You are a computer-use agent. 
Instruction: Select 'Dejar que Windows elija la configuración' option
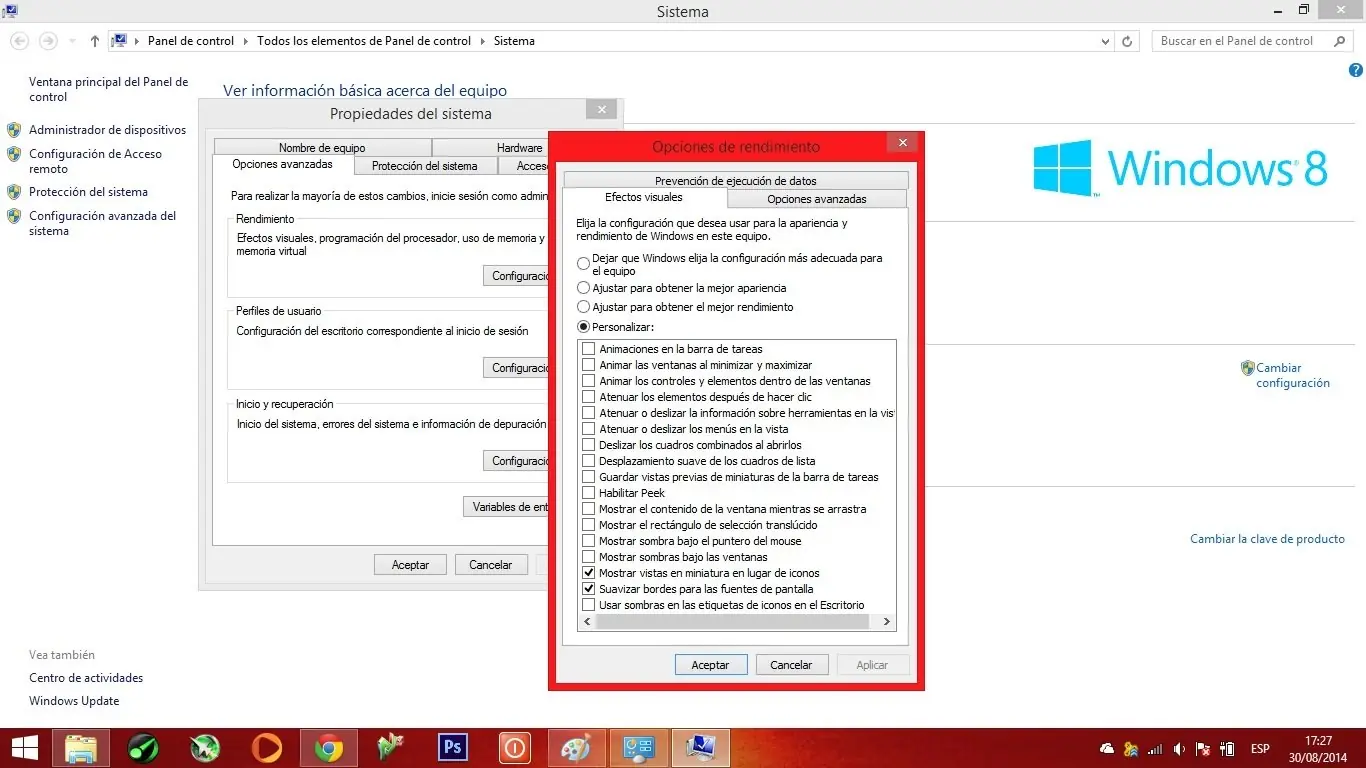coord(584,264)
